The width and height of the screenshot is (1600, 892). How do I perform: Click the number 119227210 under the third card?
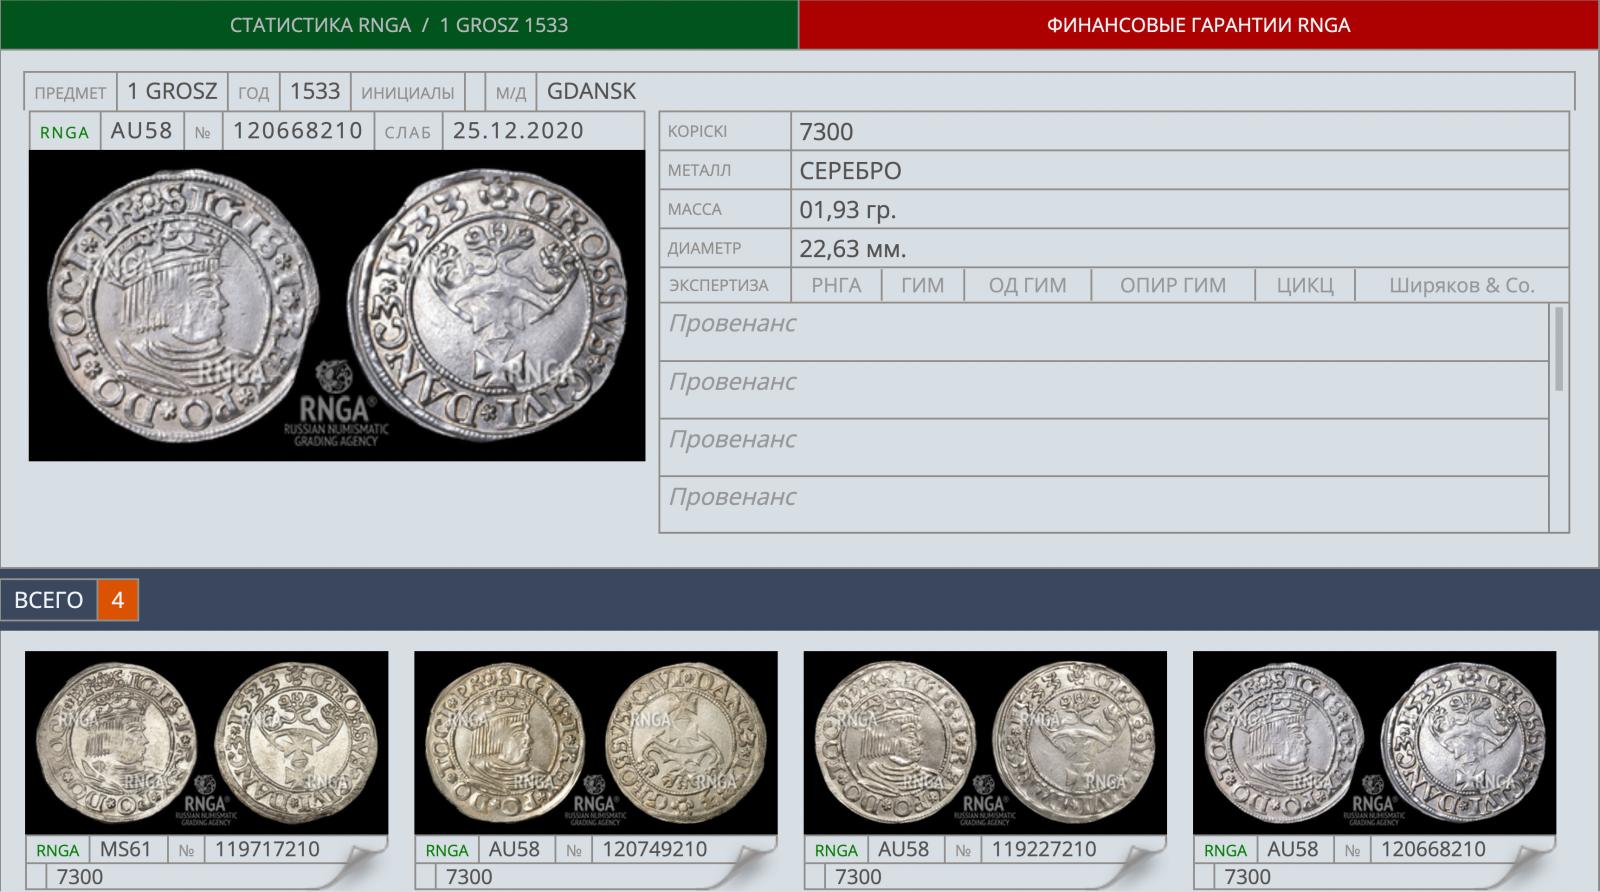tap(1044, 849)
